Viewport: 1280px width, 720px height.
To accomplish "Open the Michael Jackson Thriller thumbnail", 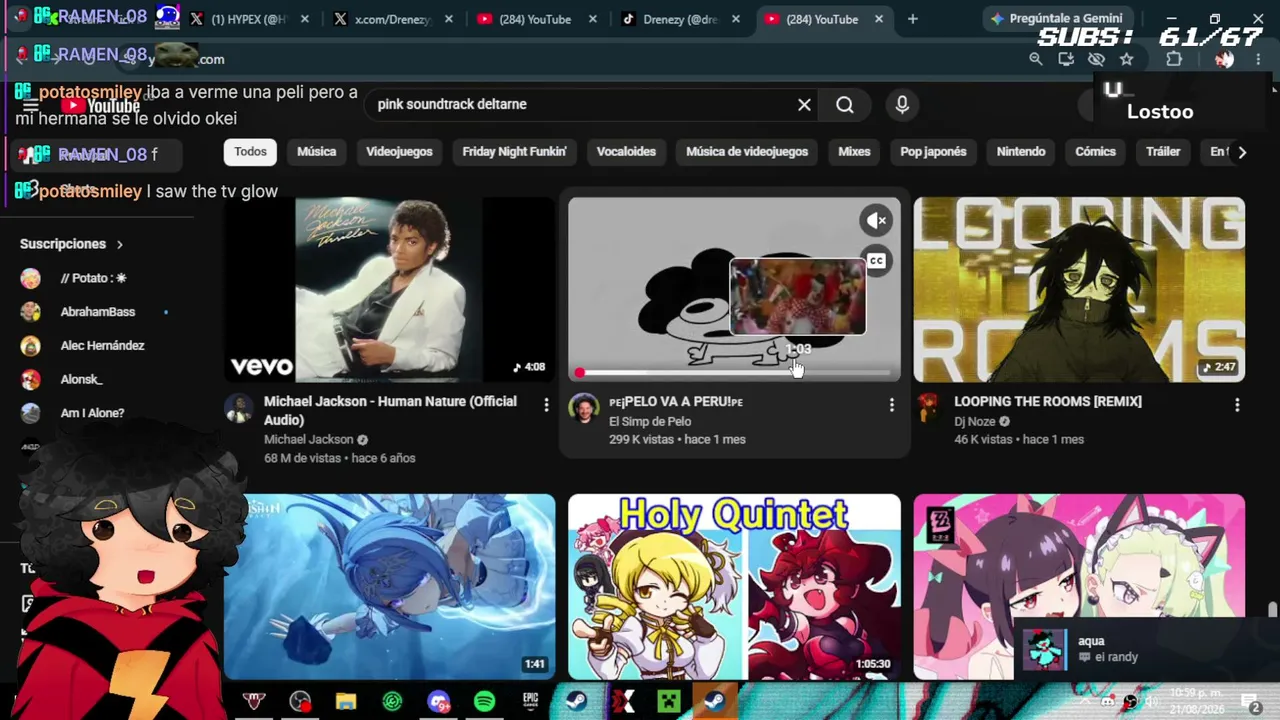I will click(x=389, y=289).
